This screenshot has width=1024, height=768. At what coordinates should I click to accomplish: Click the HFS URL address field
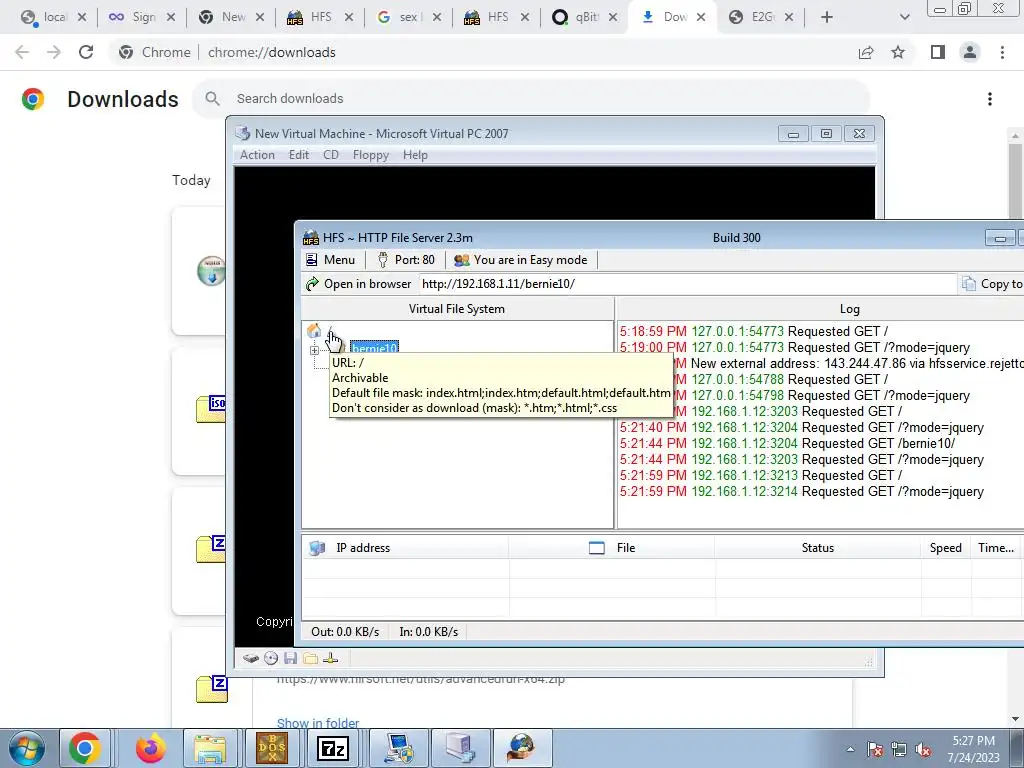click(686, 284)
